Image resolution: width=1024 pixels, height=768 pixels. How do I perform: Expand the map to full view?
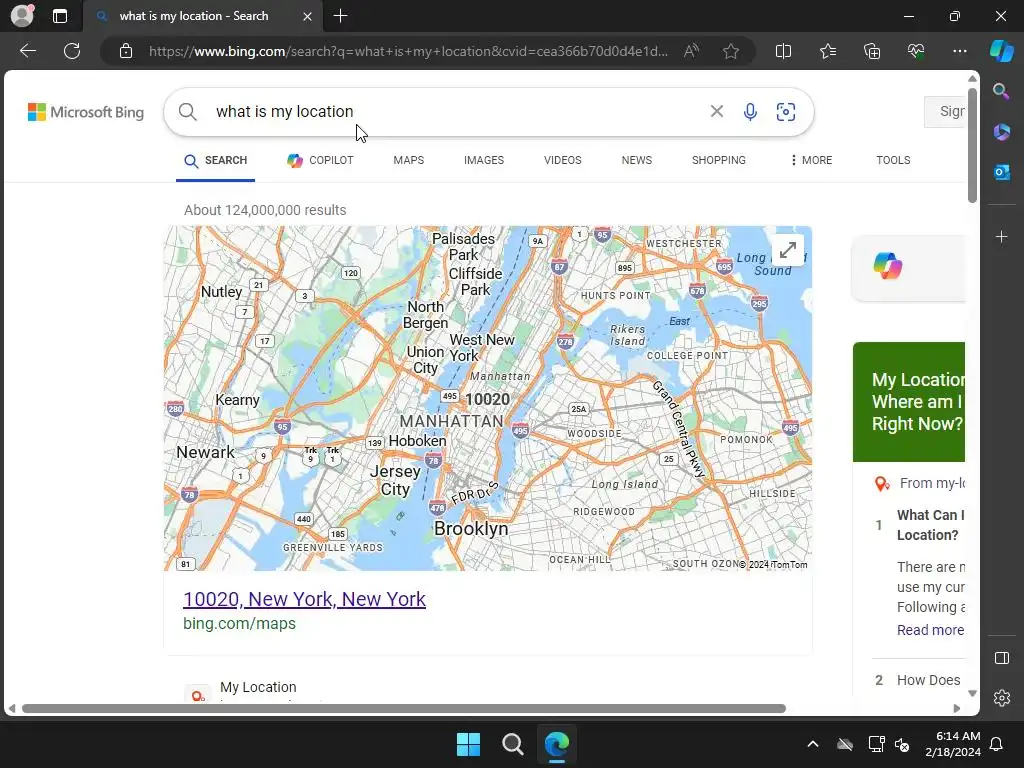pos(788,250)
